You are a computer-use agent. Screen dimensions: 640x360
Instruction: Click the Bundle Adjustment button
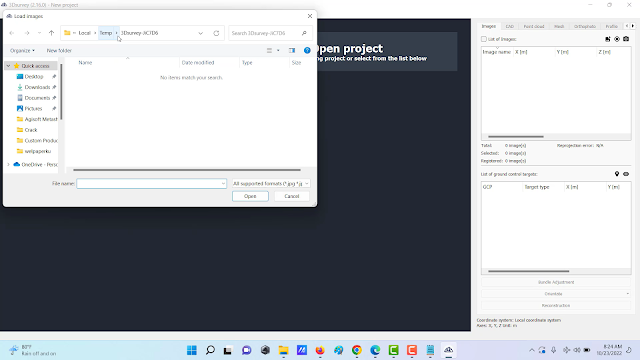pos(556,282)
